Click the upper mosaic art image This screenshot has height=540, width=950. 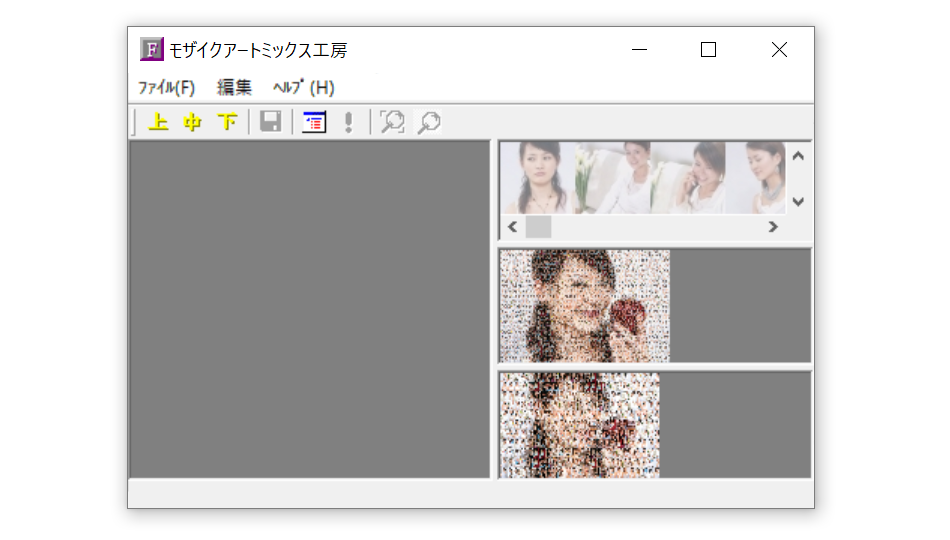tap(585, 306)
